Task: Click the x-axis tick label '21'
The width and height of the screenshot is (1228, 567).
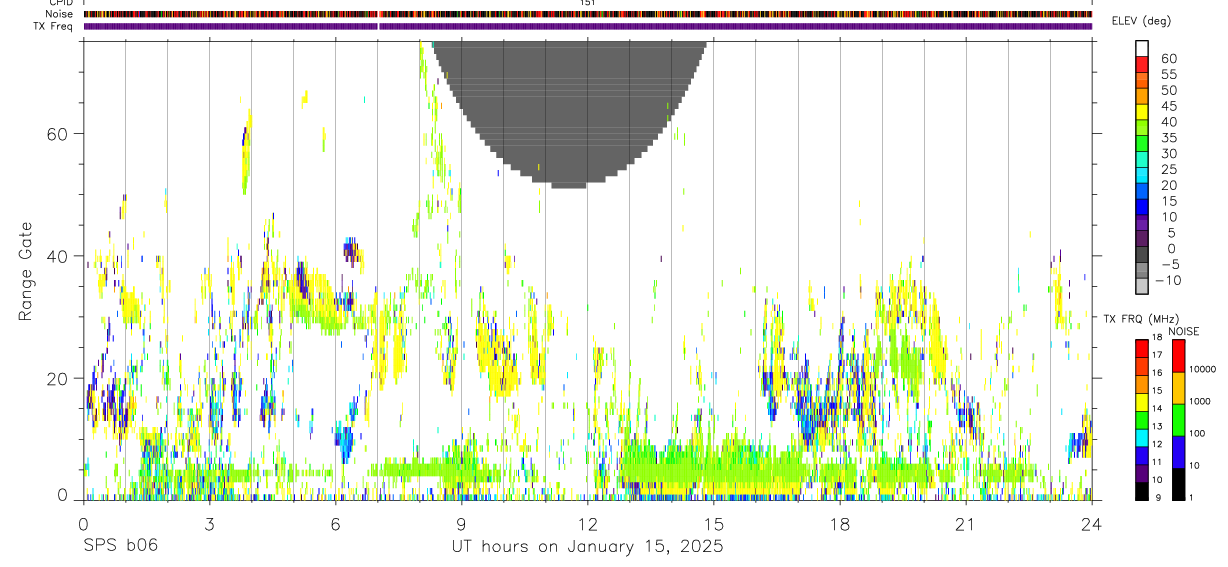Action: (x=965, y=523)
